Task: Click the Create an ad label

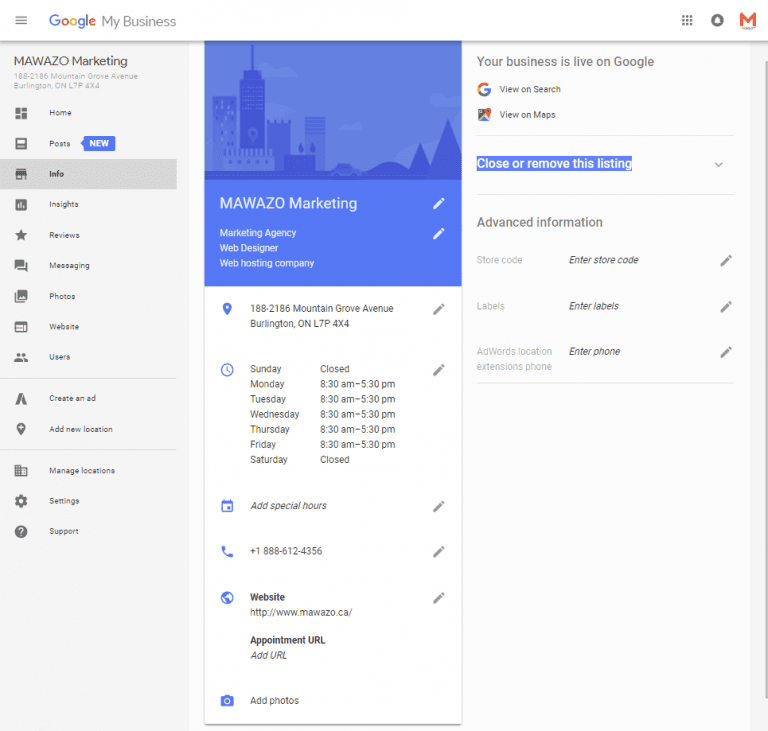Action: [72, 399]
